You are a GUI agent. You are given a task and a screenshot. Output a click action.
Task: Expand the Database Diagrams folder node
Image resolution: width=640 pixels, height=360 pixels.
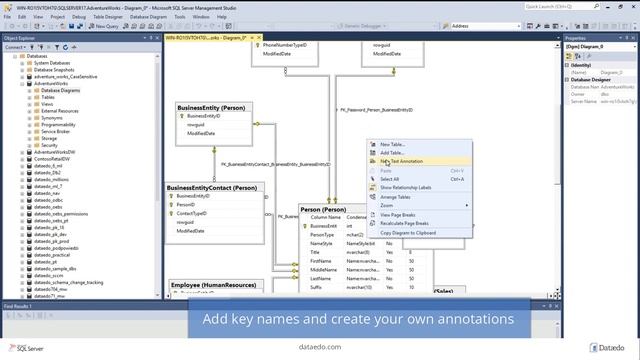[29, 90]
